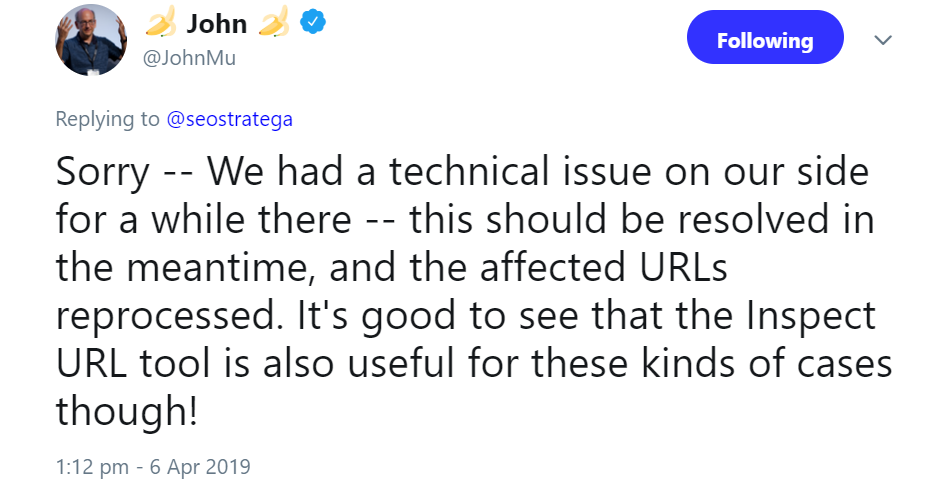Click John's profile avatar photo

click(90, 40)
